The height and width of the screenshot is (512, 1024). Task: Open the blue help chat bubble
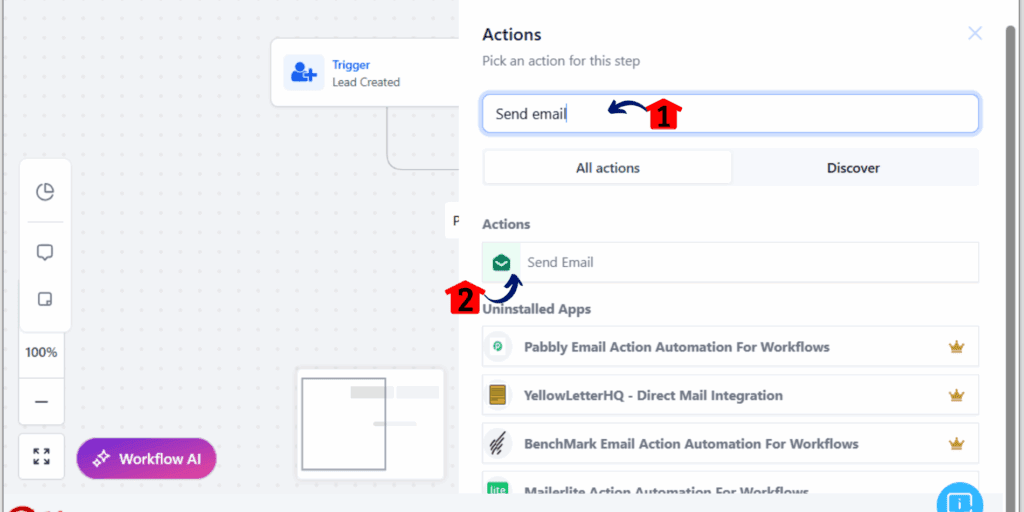(x=961, y=498)
